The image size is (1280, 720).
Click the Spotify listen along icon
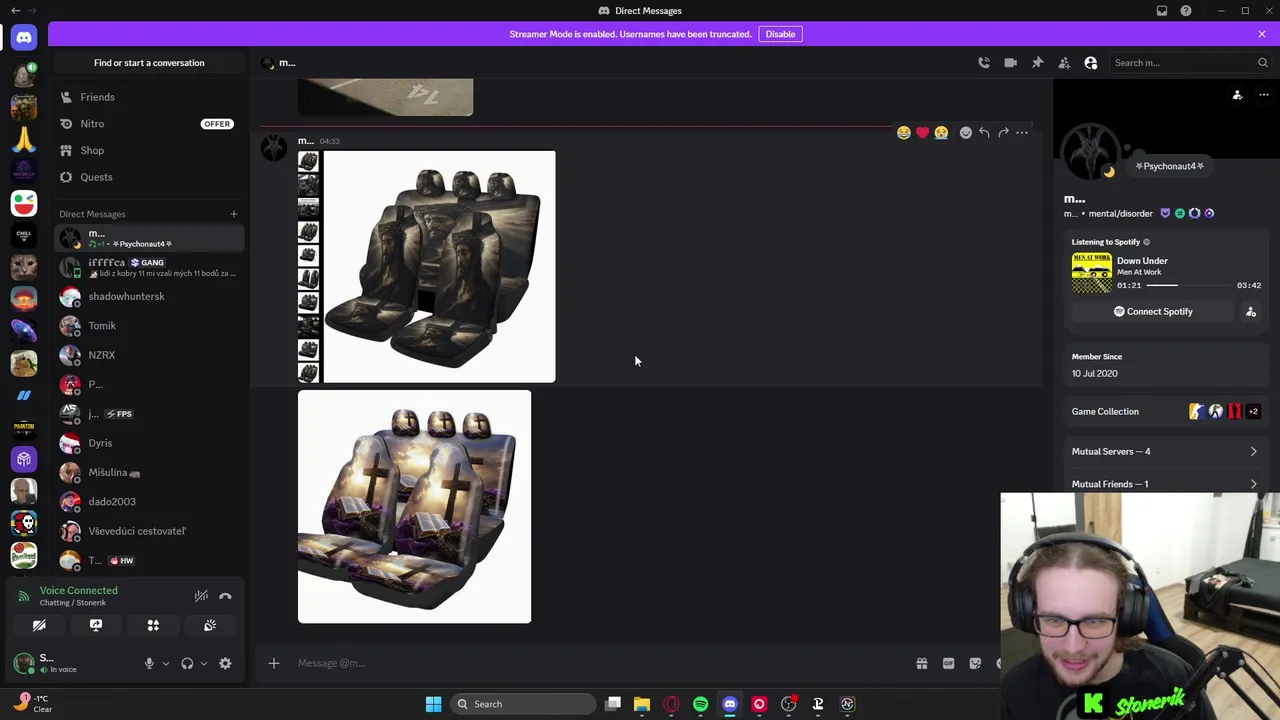(1251, 312)
